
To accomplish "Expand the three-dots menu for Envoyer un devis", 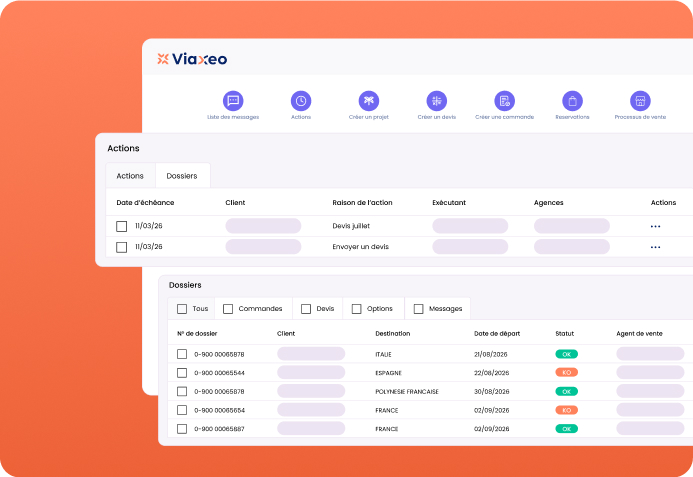I will 655,247.
